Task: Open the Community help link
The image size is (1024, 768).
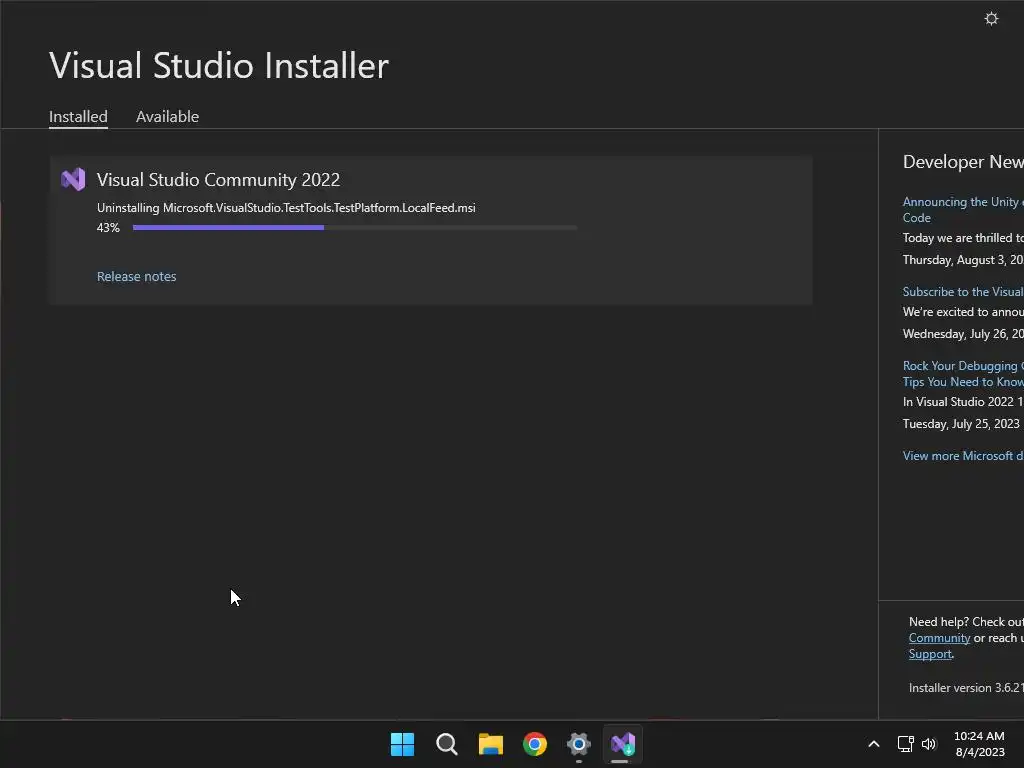Action: [x=939, y=638]
